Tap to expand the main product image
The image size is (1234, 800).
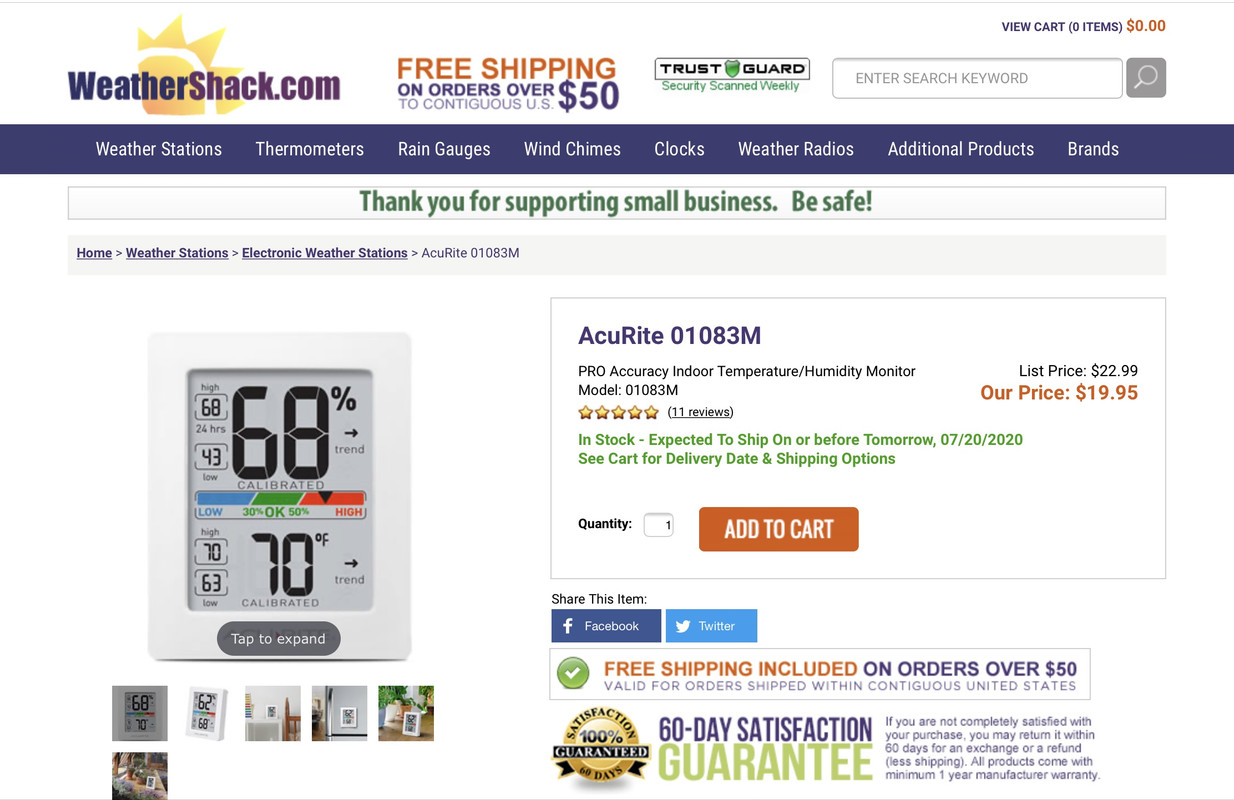coord(279,639)
